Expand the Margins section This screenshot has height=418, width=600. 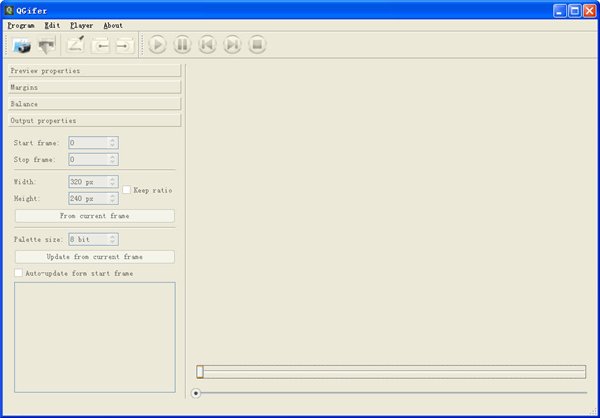pyautogui.click(x=95, y=87)
